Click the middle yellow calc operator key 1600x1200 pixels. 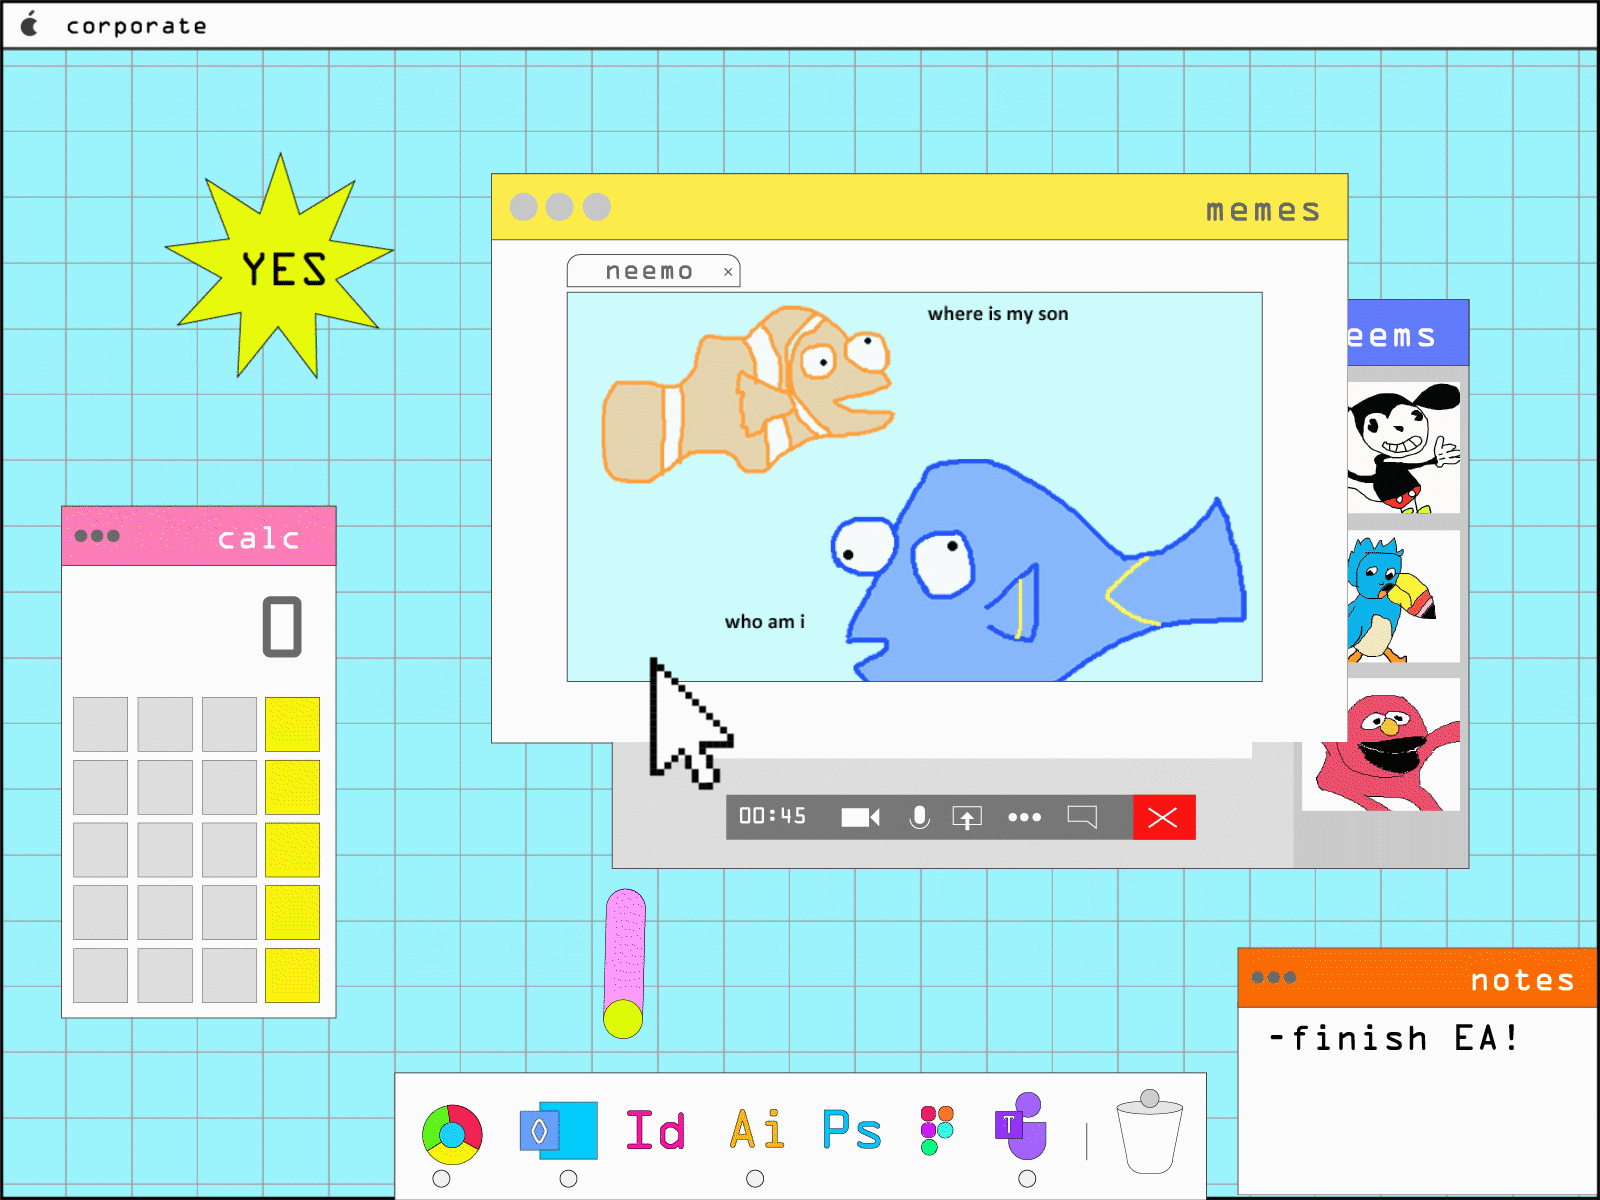(292, 850)
